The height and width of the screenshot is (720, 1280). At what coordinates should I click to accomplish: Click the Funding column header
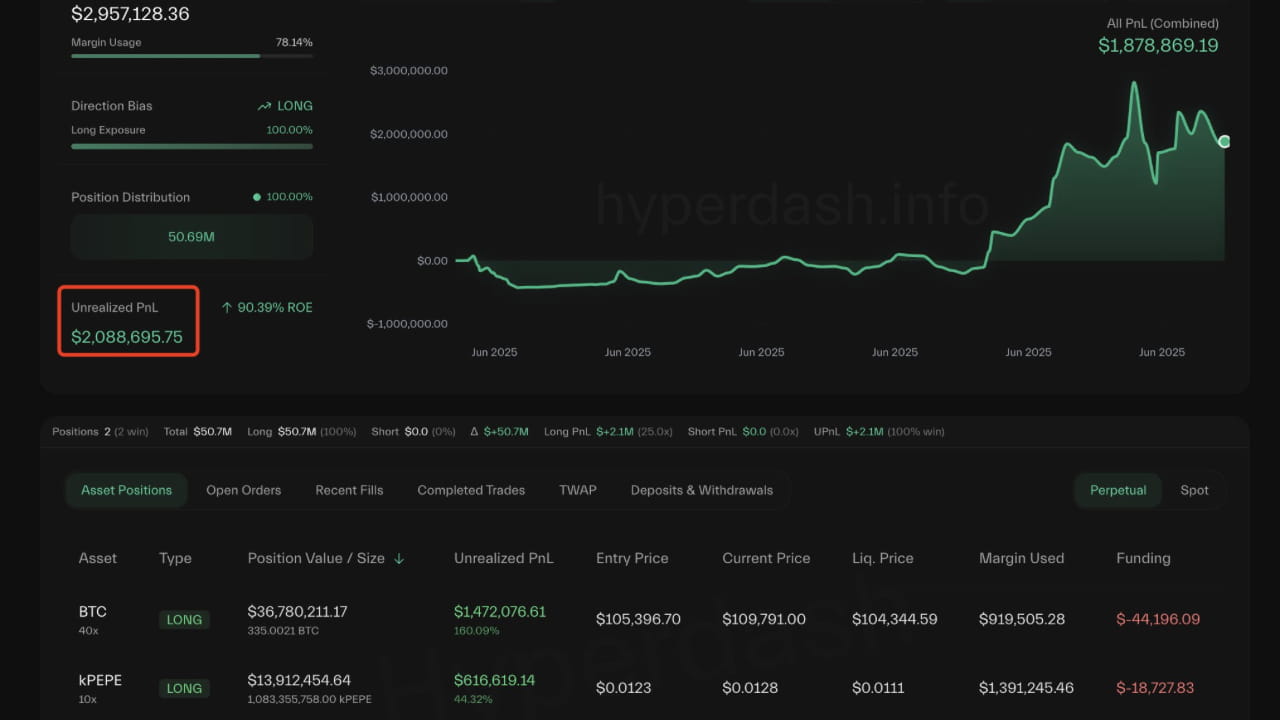coord(1143,558)
